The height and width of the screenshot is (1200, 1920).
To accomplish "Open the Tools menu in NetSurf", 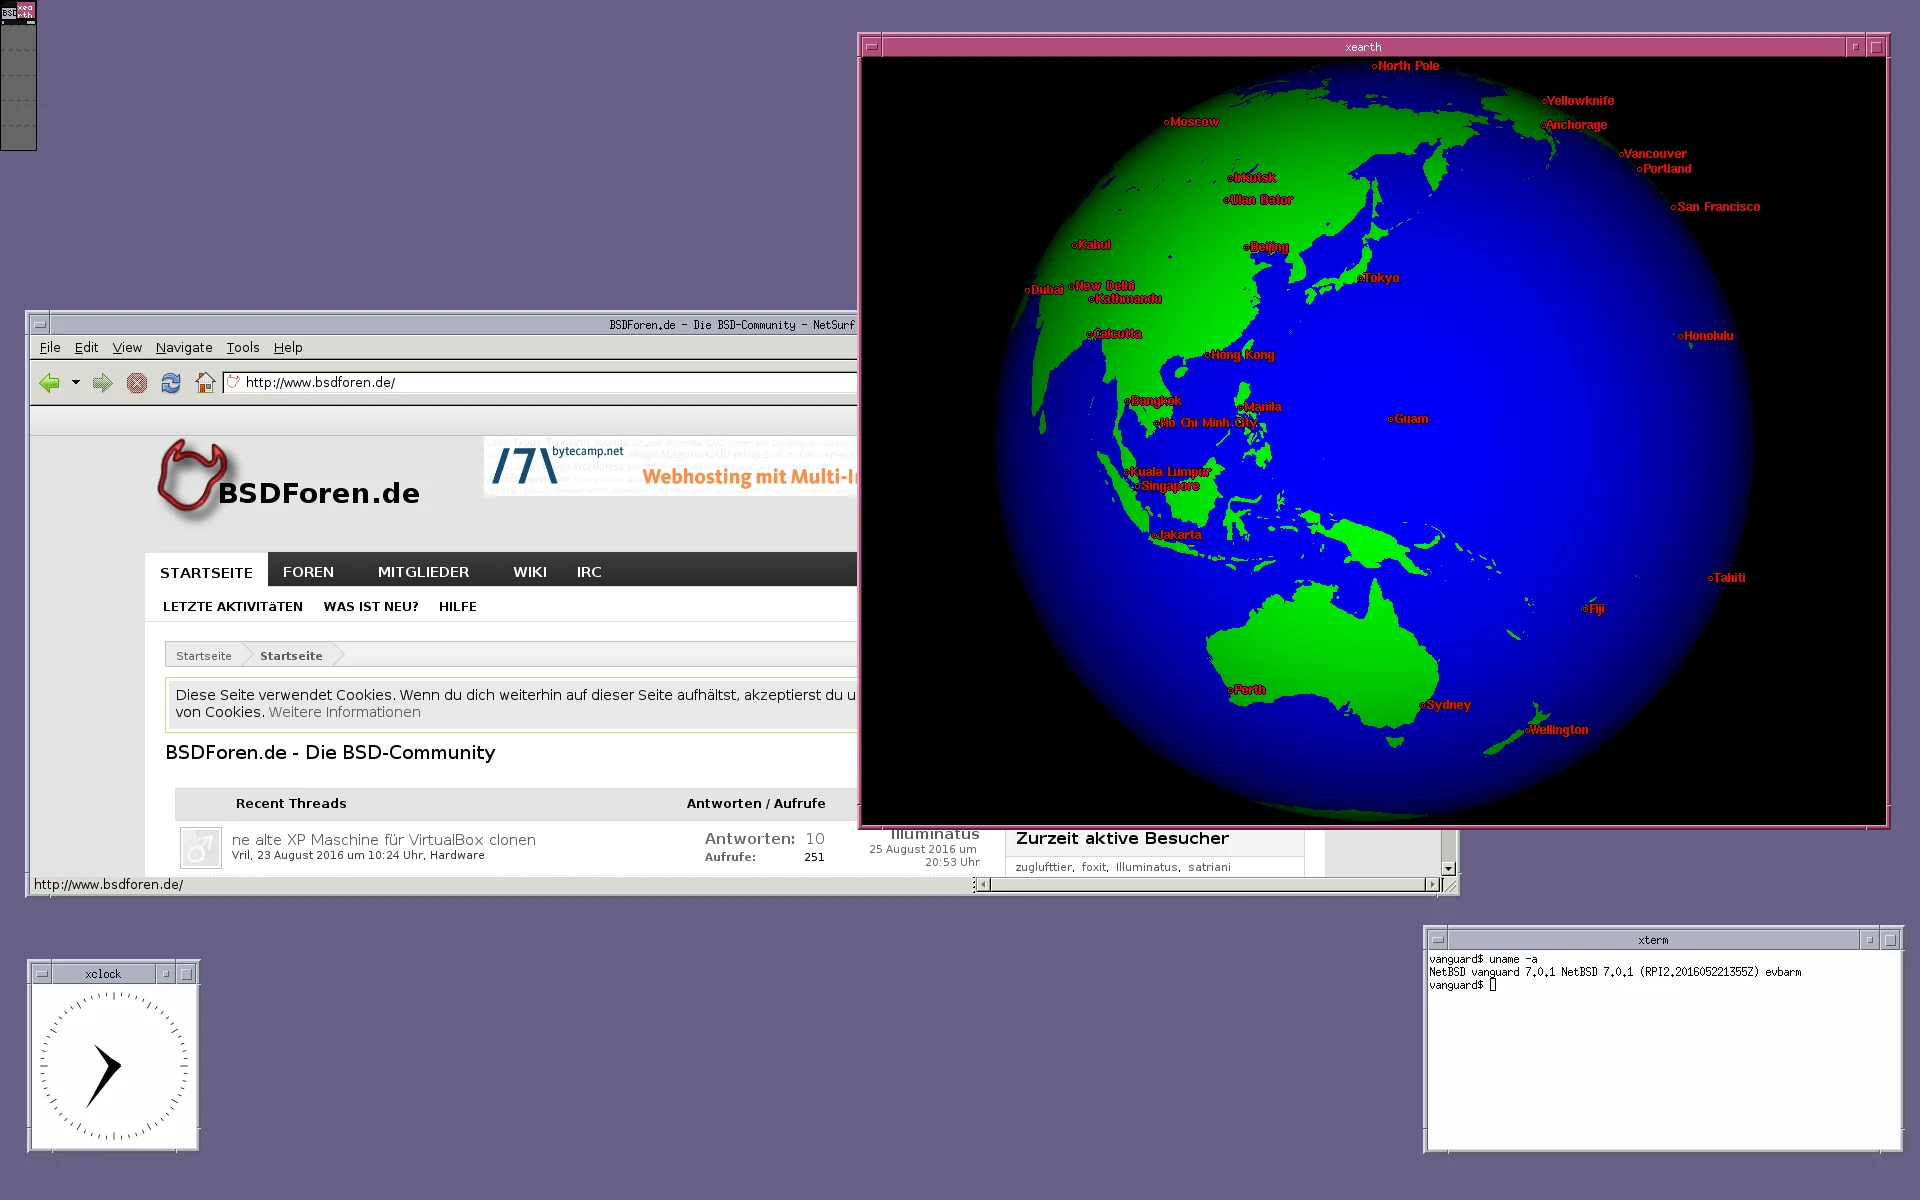I will pyautogui.click(x=243, y=347).
